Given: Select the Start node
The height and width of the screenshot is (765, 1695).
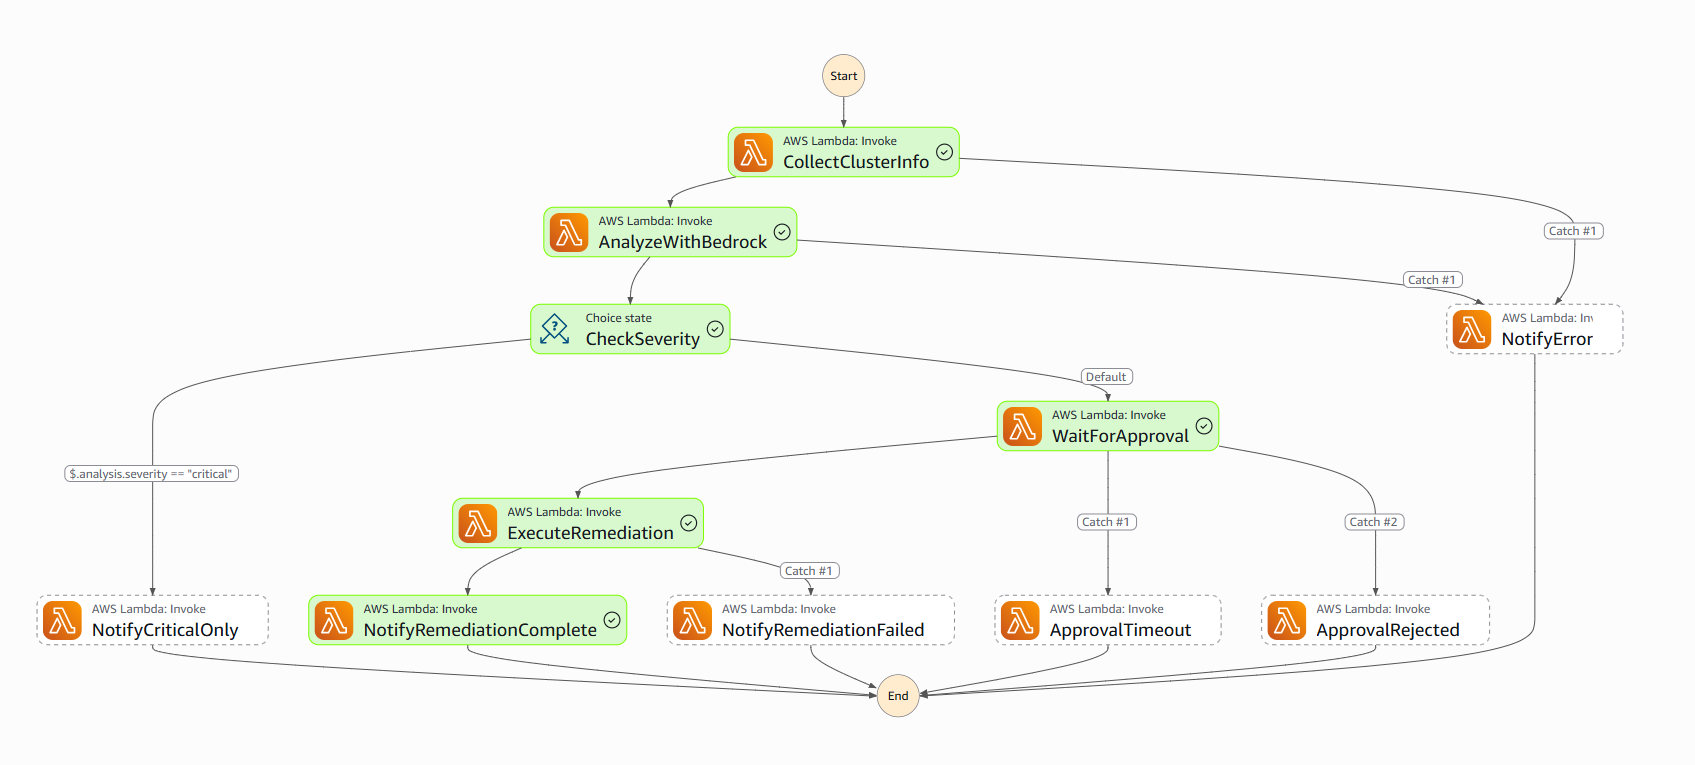Looking at the screenshot, I should [x=844, y=76].
